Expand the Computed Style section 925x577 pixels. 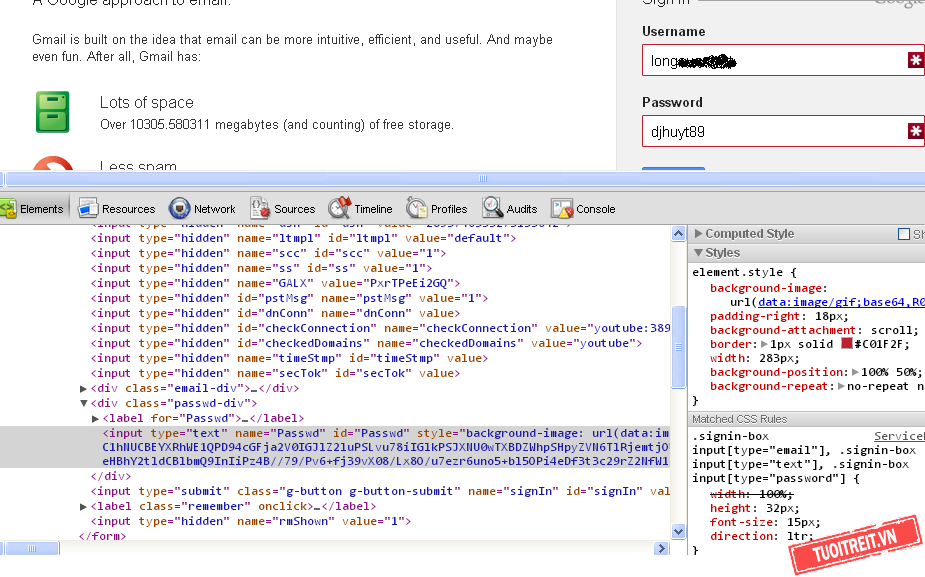pyautogui.click(x=698, y=234)
